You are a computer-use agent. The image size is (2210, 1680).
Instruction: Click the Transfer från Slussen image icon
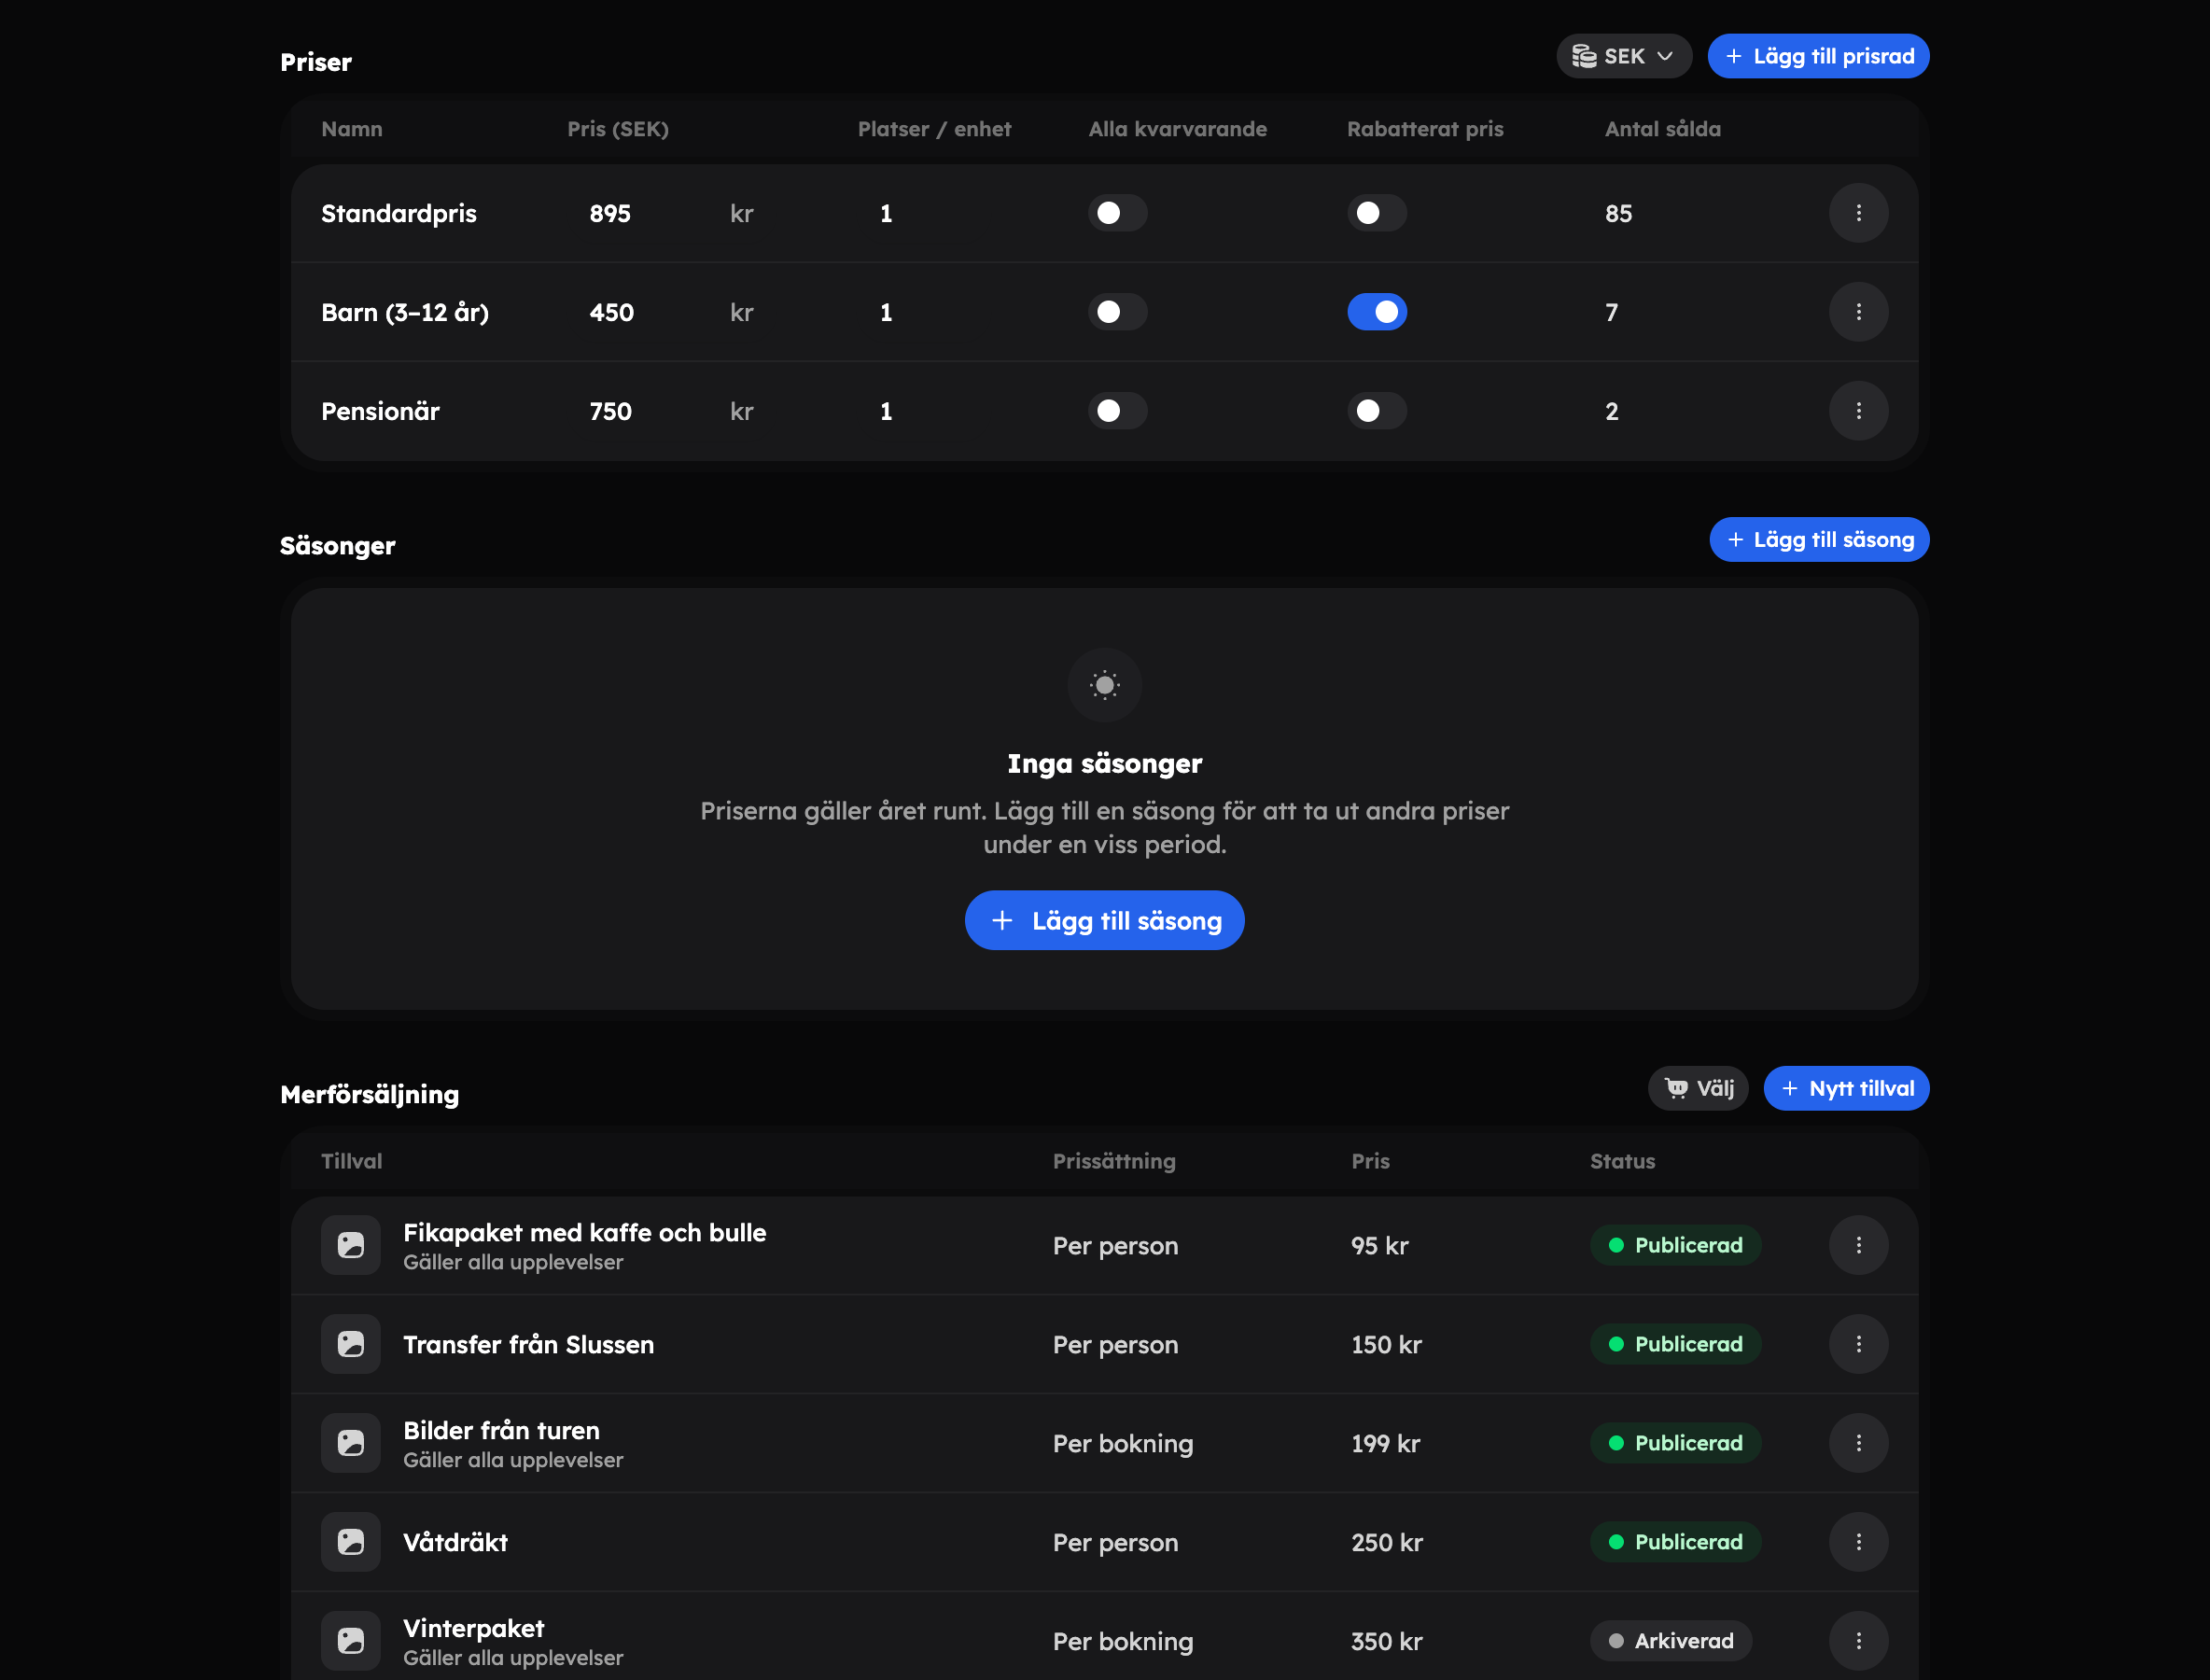pos(351,1344)
